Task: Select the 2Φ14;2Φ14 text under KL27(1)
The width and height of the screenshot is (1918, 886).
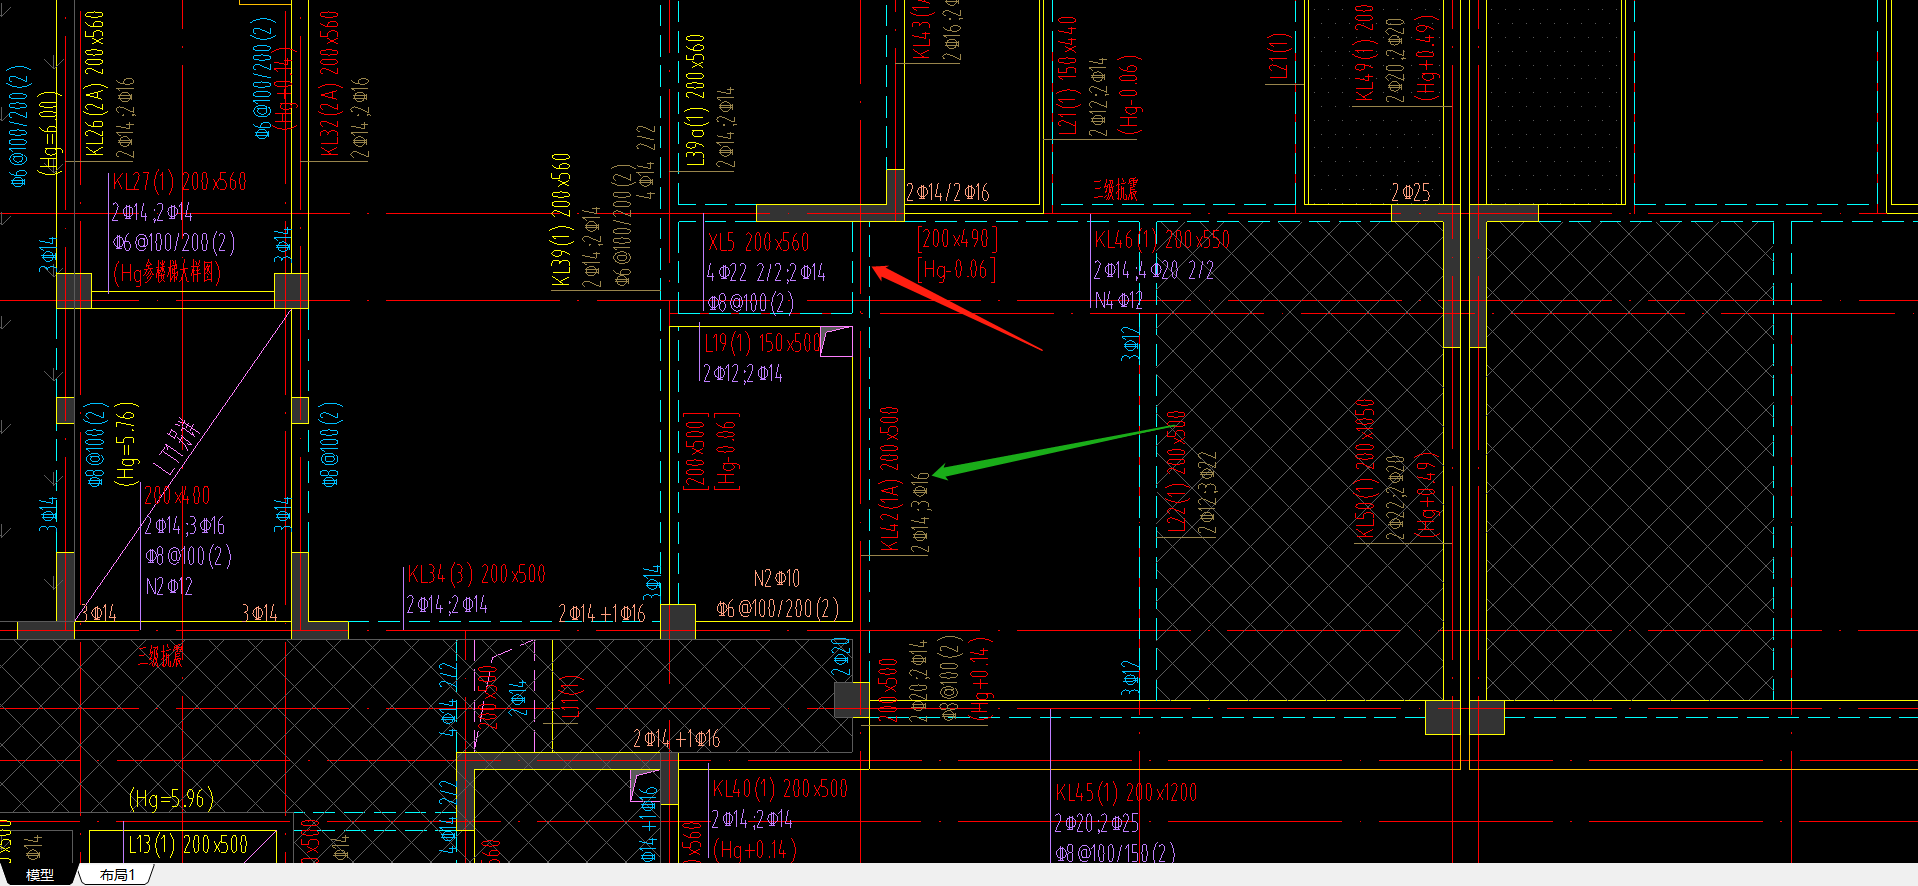Action: pyautogui.click(x=152, y=212)
